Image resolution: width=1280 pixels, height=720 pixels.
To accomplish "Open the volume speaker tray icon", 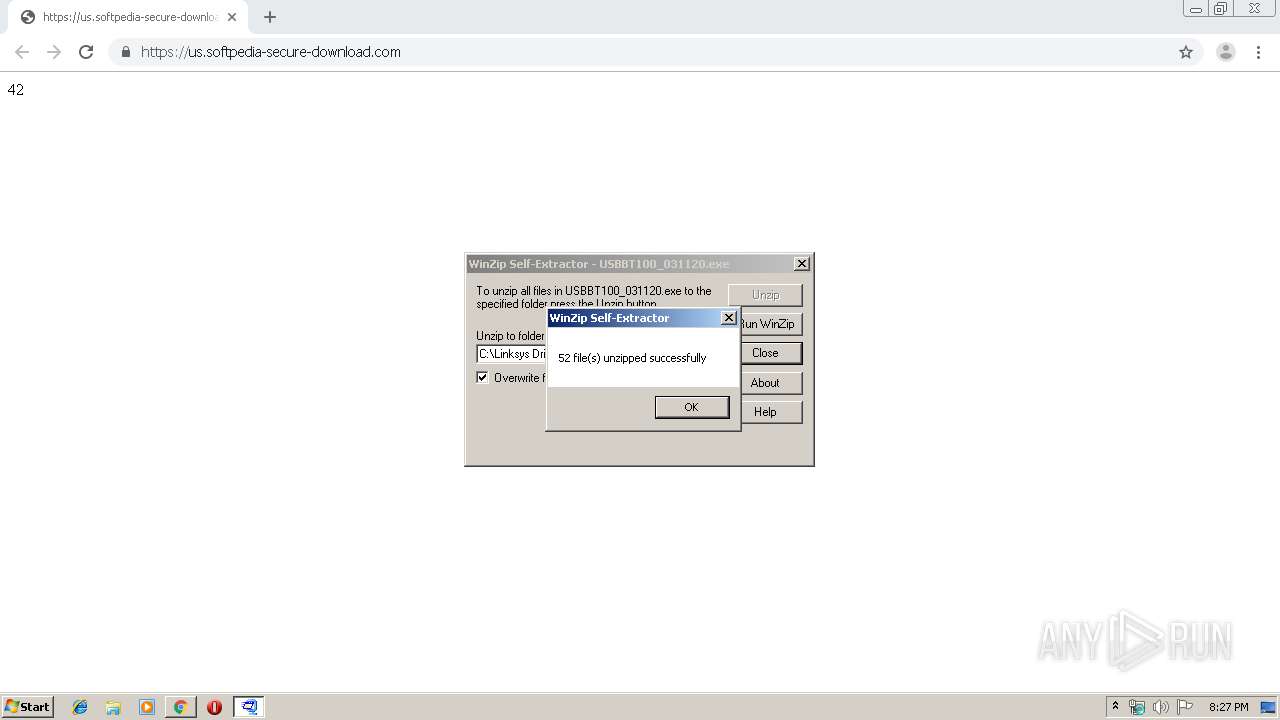I will click(1161, 707).
